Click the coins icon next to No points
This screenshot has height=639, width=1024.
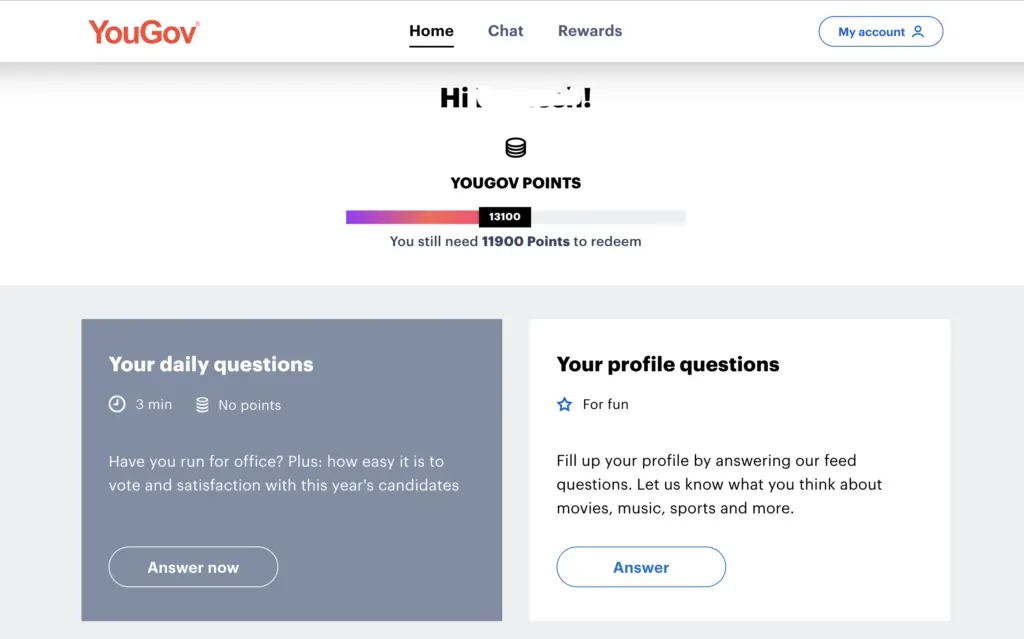pyautogui.click(x=202, y=405)
